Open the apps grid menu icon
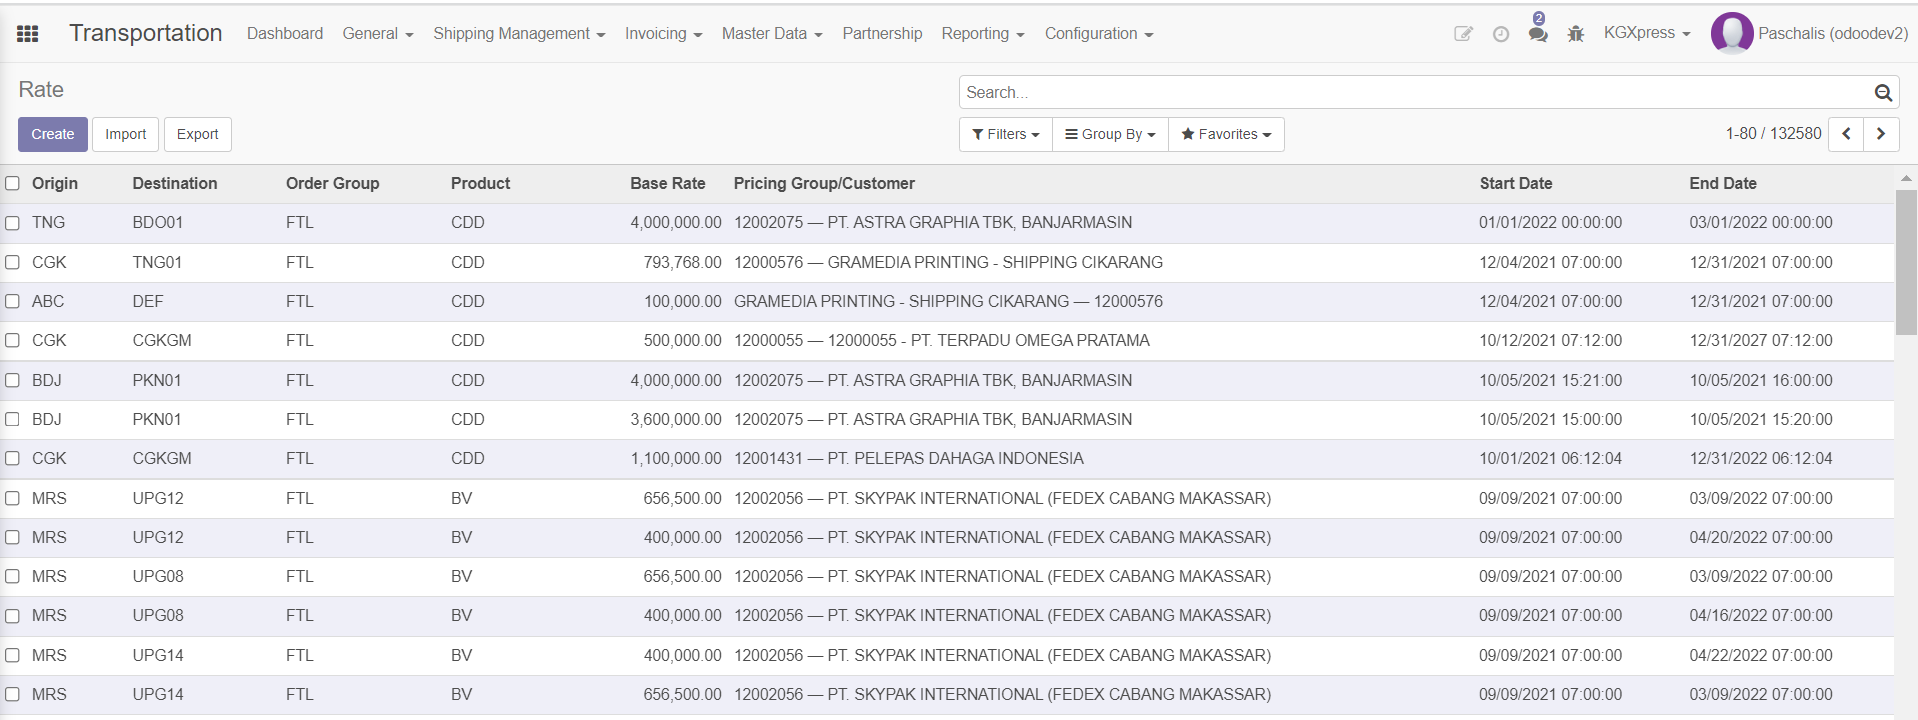The width and height of the screenshot is (1918, 720). (x=28, y=34)
